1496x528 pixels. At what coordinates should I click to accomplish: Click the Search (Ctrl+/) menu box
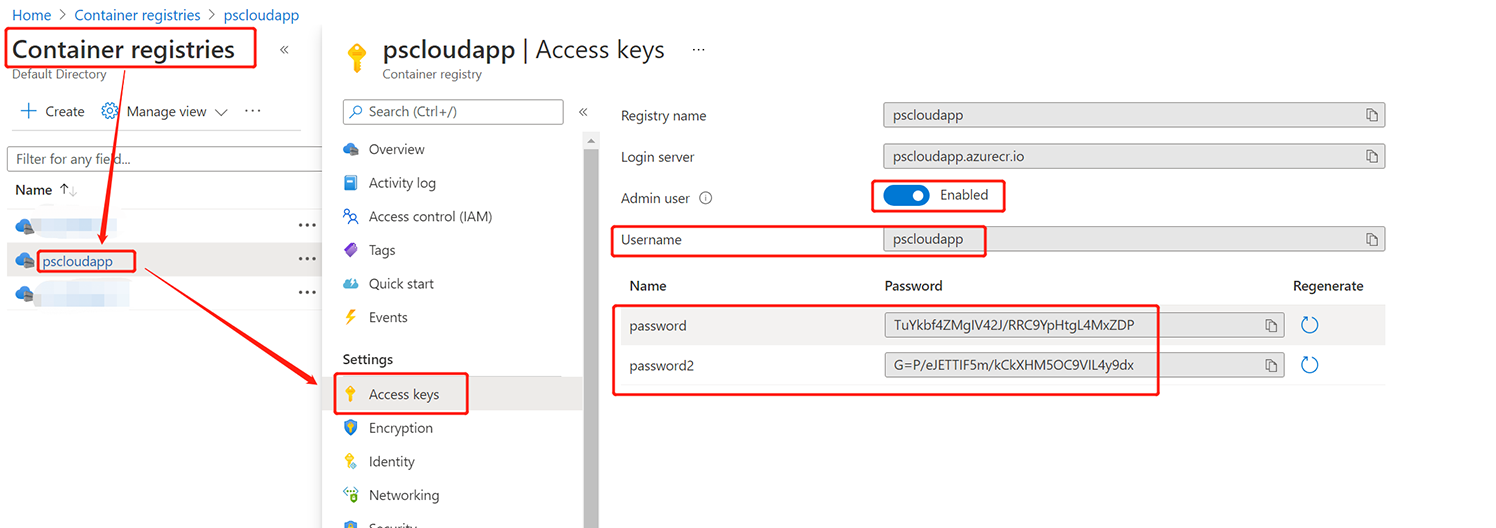pos(453,112)
